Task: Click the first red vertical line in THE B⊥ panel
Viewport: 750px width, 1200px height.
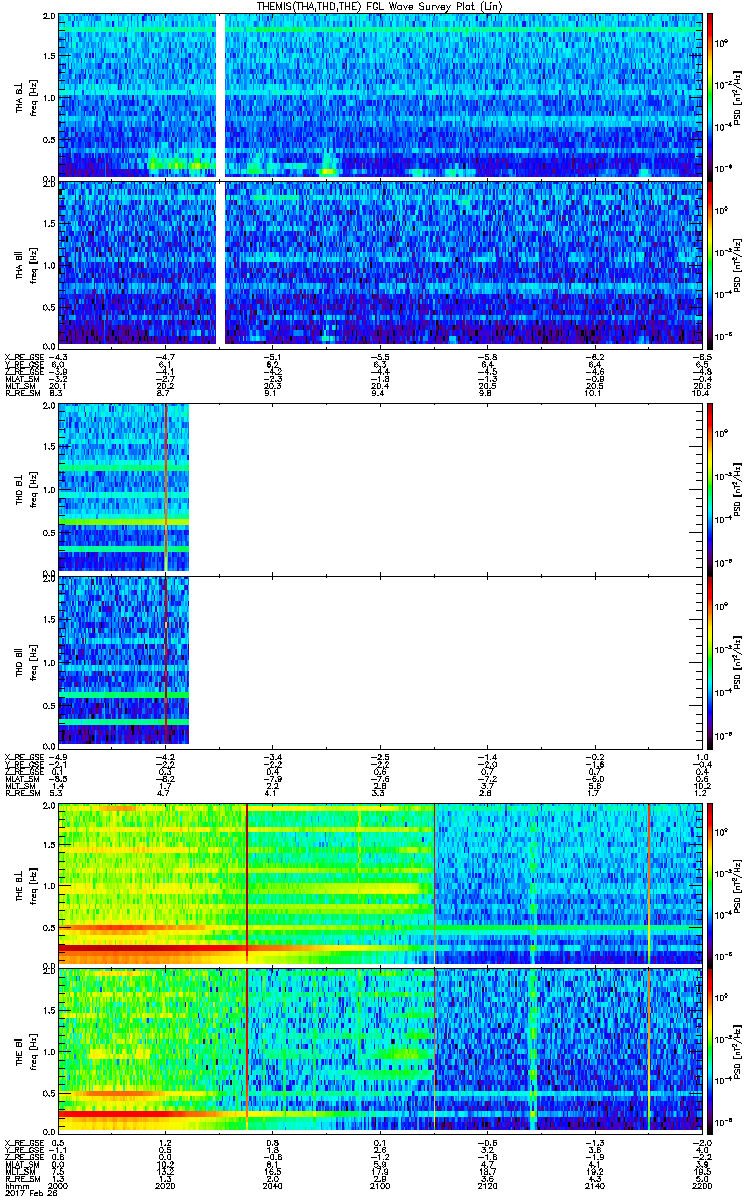Action: click(x=246, y=883)
